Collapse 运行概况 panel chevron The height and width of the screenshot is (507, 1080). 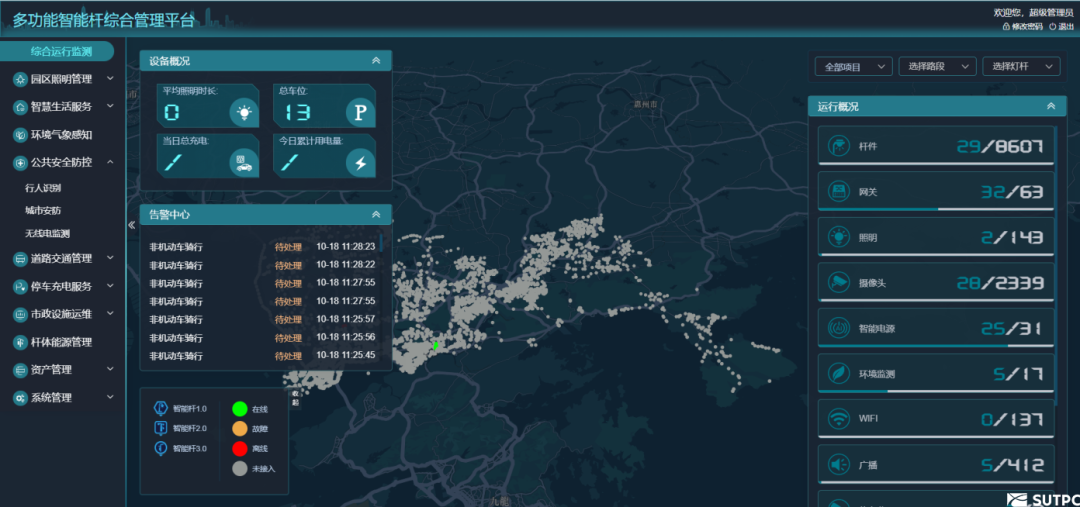tap(1051, 106)
